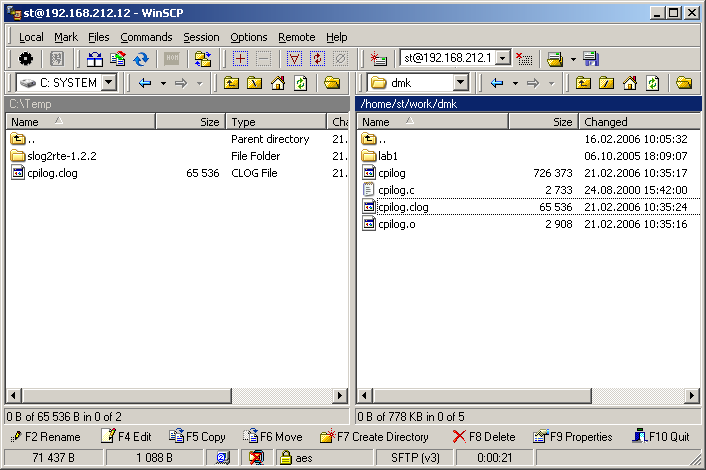The height and width of the screenshot is (470, 706).
Task: Click remote panel scrollbar left arrow
Action: tap(364, 396)
